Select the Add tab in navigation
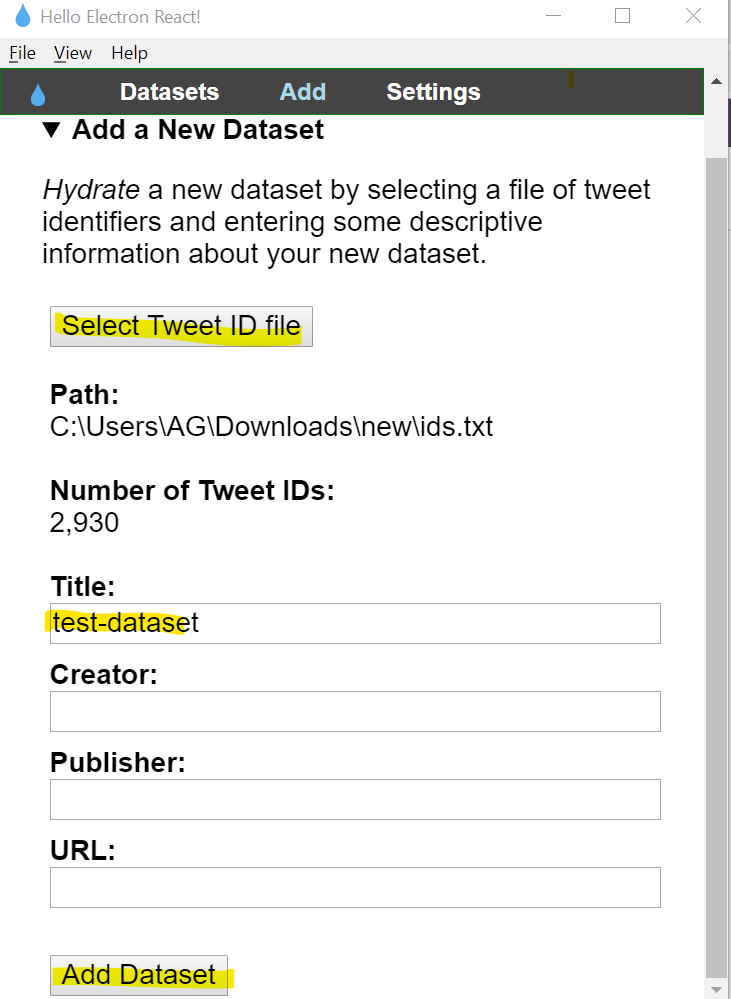Image resolution: width=731 pixels, height=999 pixels. click(302, 92)
